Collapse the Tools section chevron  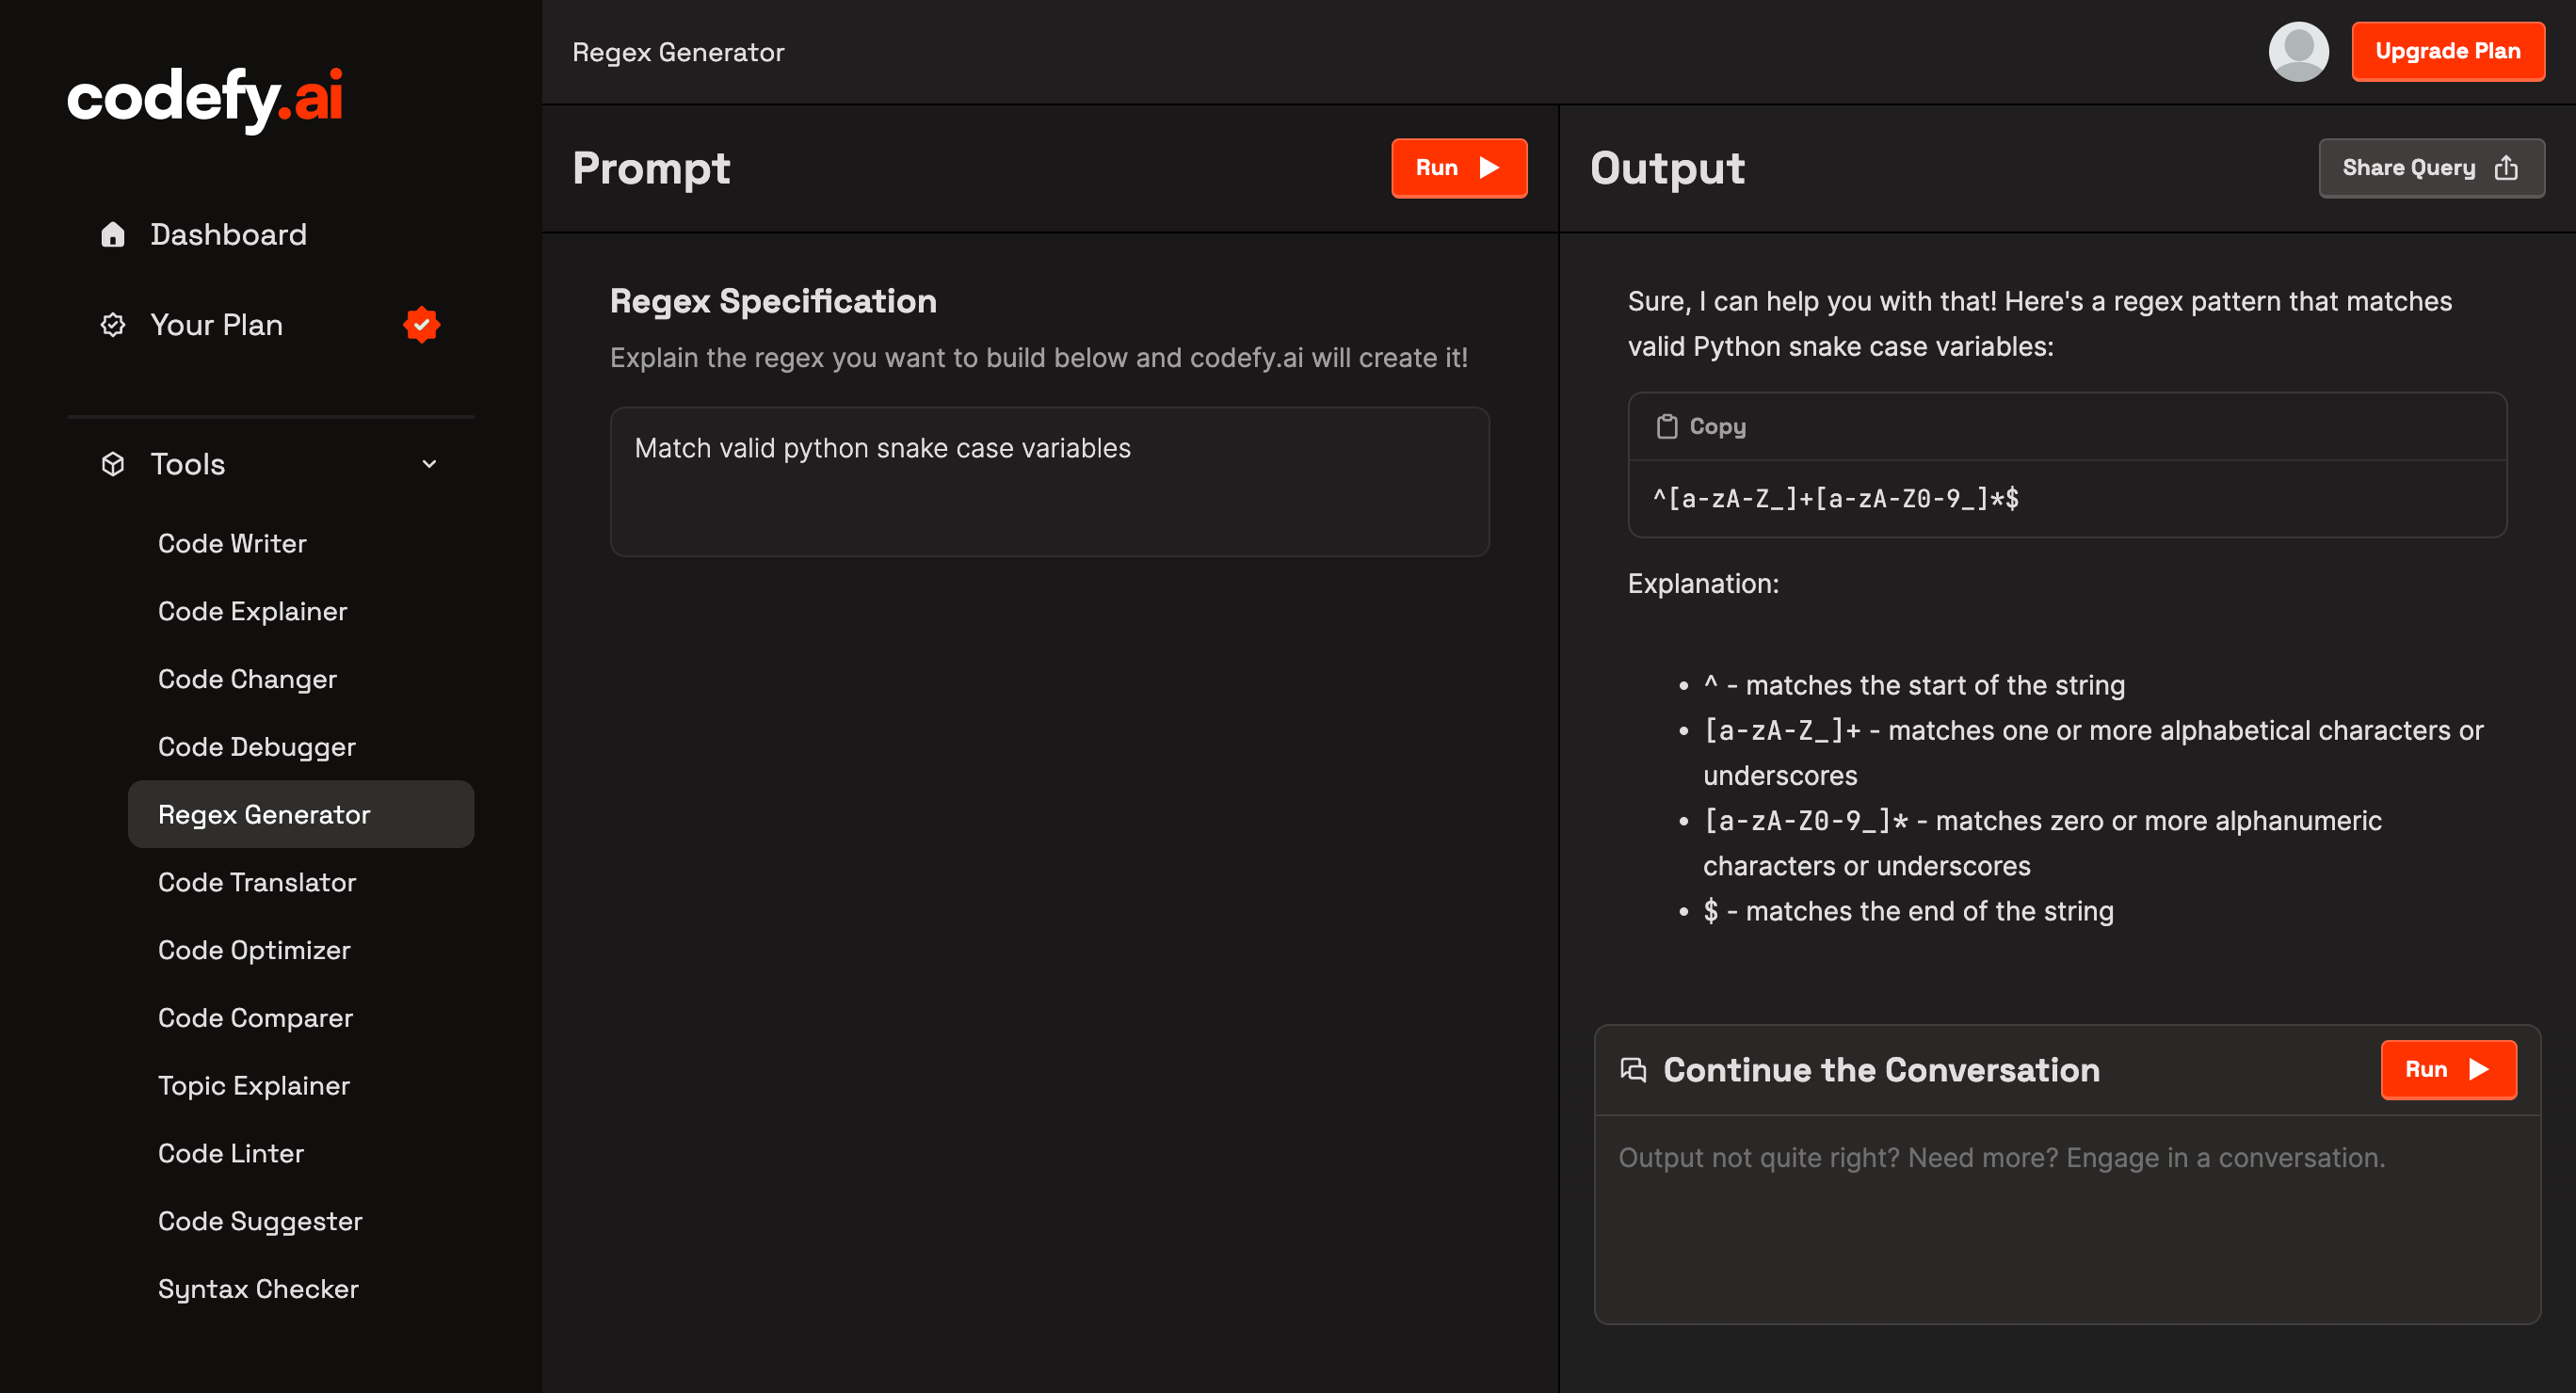[429, 464]
